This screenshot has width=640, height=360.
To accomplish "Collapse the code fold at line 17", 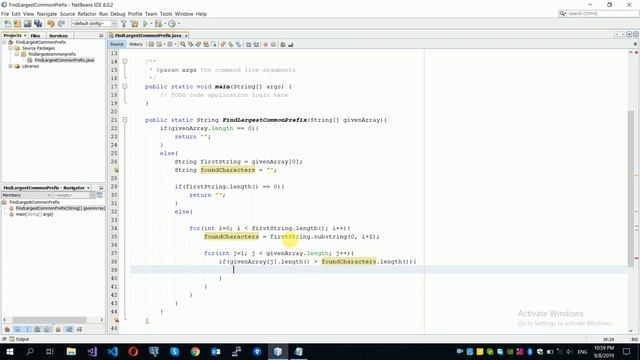I will pos(125,87).
